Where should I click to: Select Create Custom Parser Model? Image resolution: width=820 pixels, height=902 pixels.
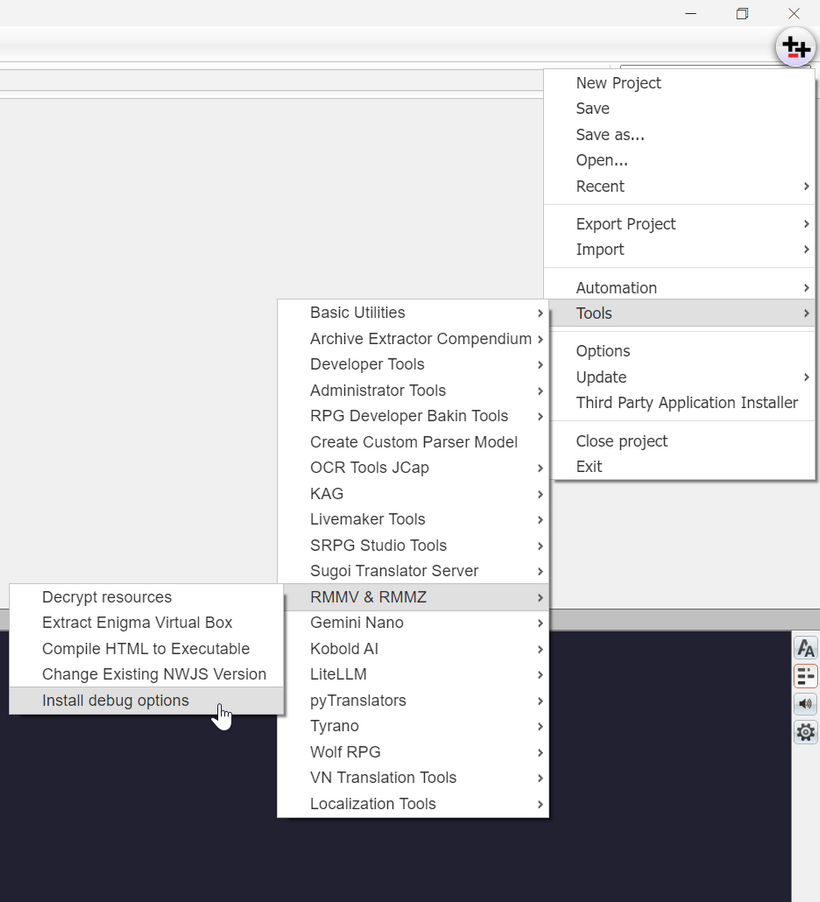pos(413,442)
